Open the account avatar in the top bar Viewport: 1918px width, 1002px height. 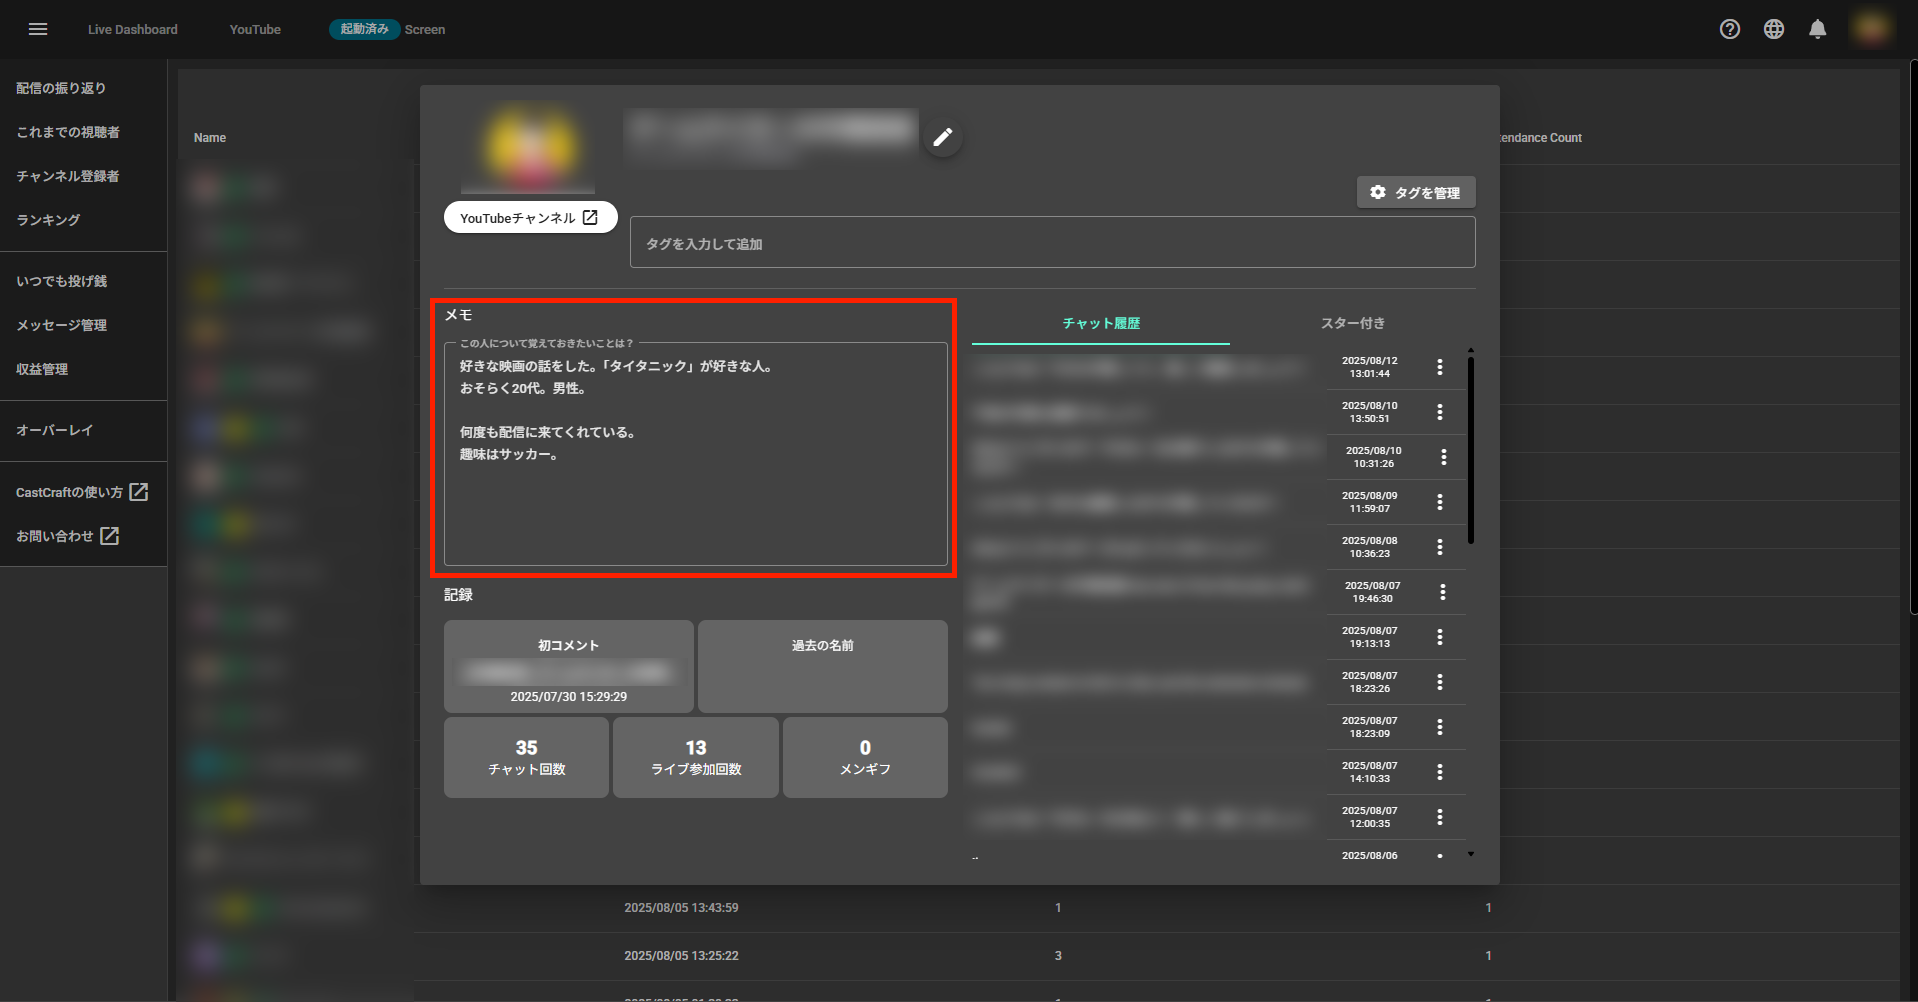click(x=1871, y=29)
